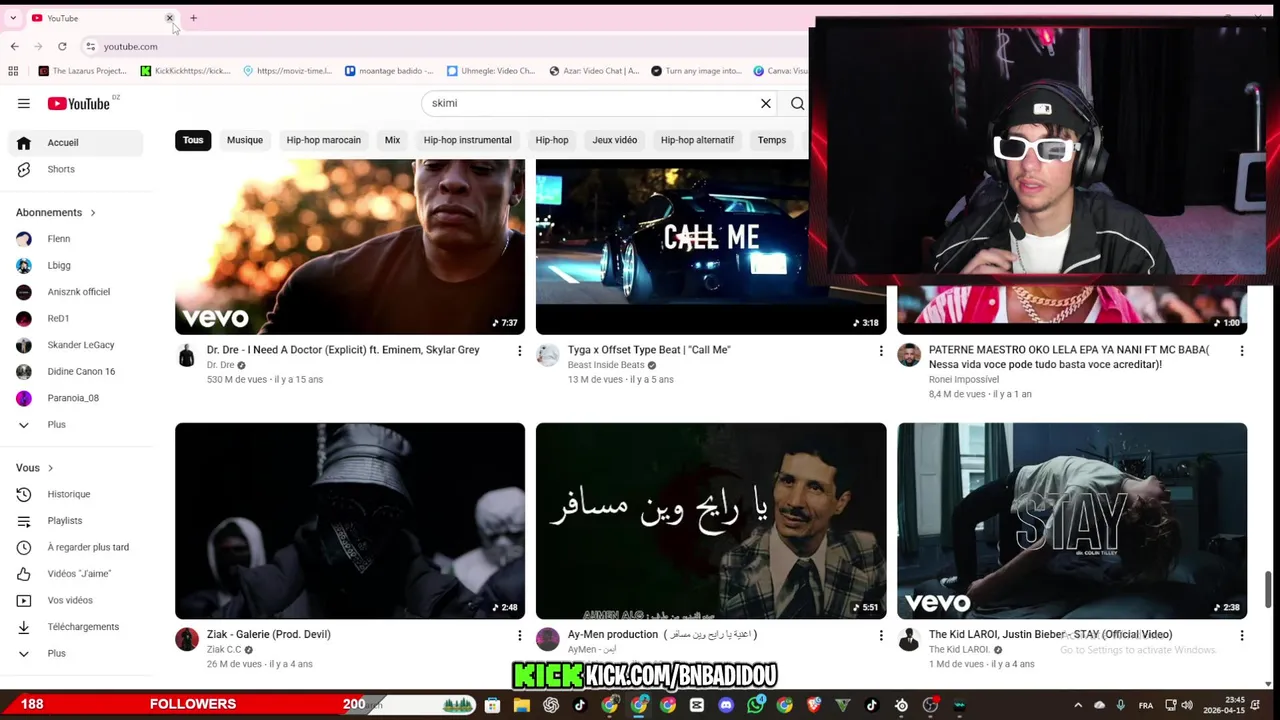
Task: Expand the Vous section chevron
Action: tap(50, 468)
